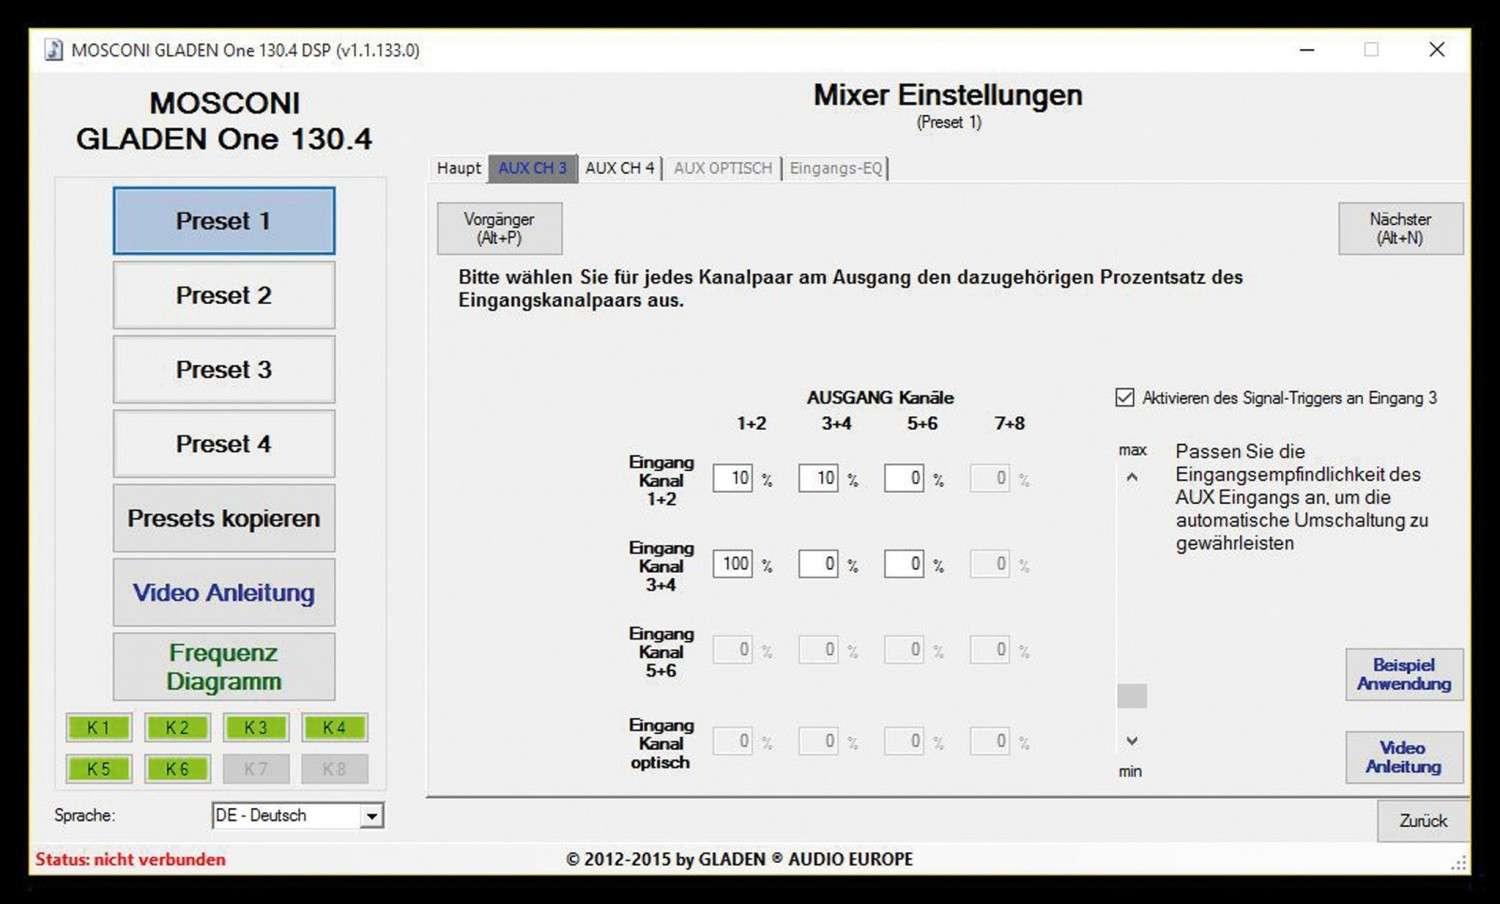Switch to the AUX OPTISCH tab
The image size is (1500, 904).
[x=722, y=168]
